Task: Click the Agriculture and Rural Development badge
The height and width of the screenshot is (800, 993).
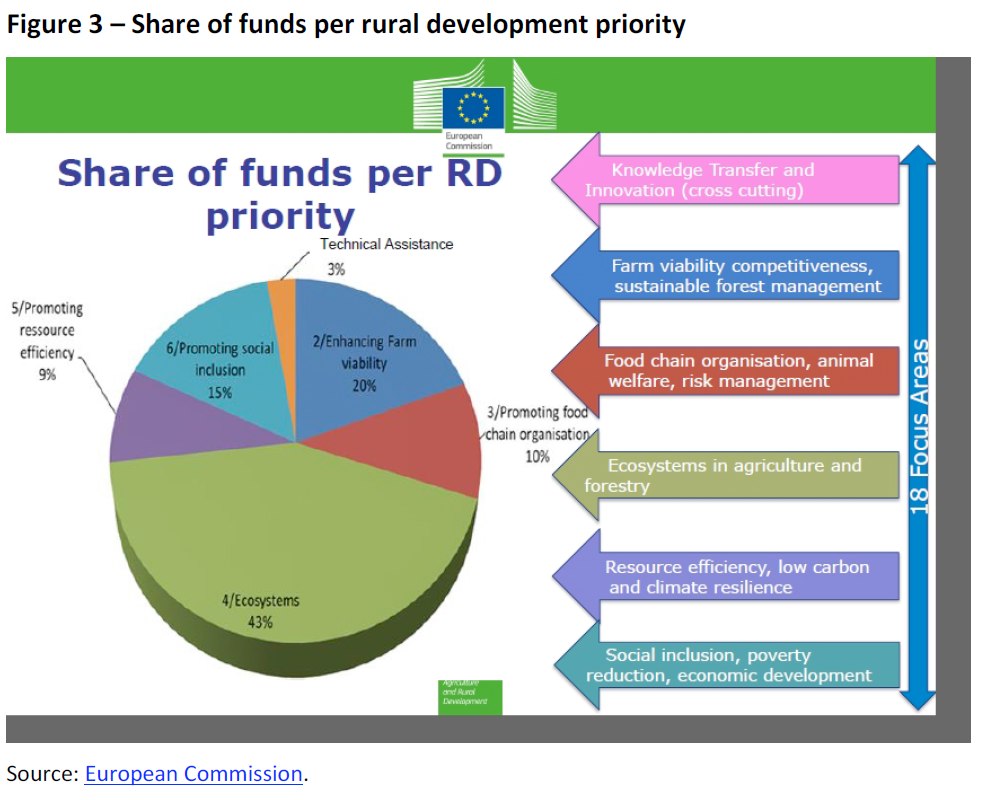Action: coord(468,694)
